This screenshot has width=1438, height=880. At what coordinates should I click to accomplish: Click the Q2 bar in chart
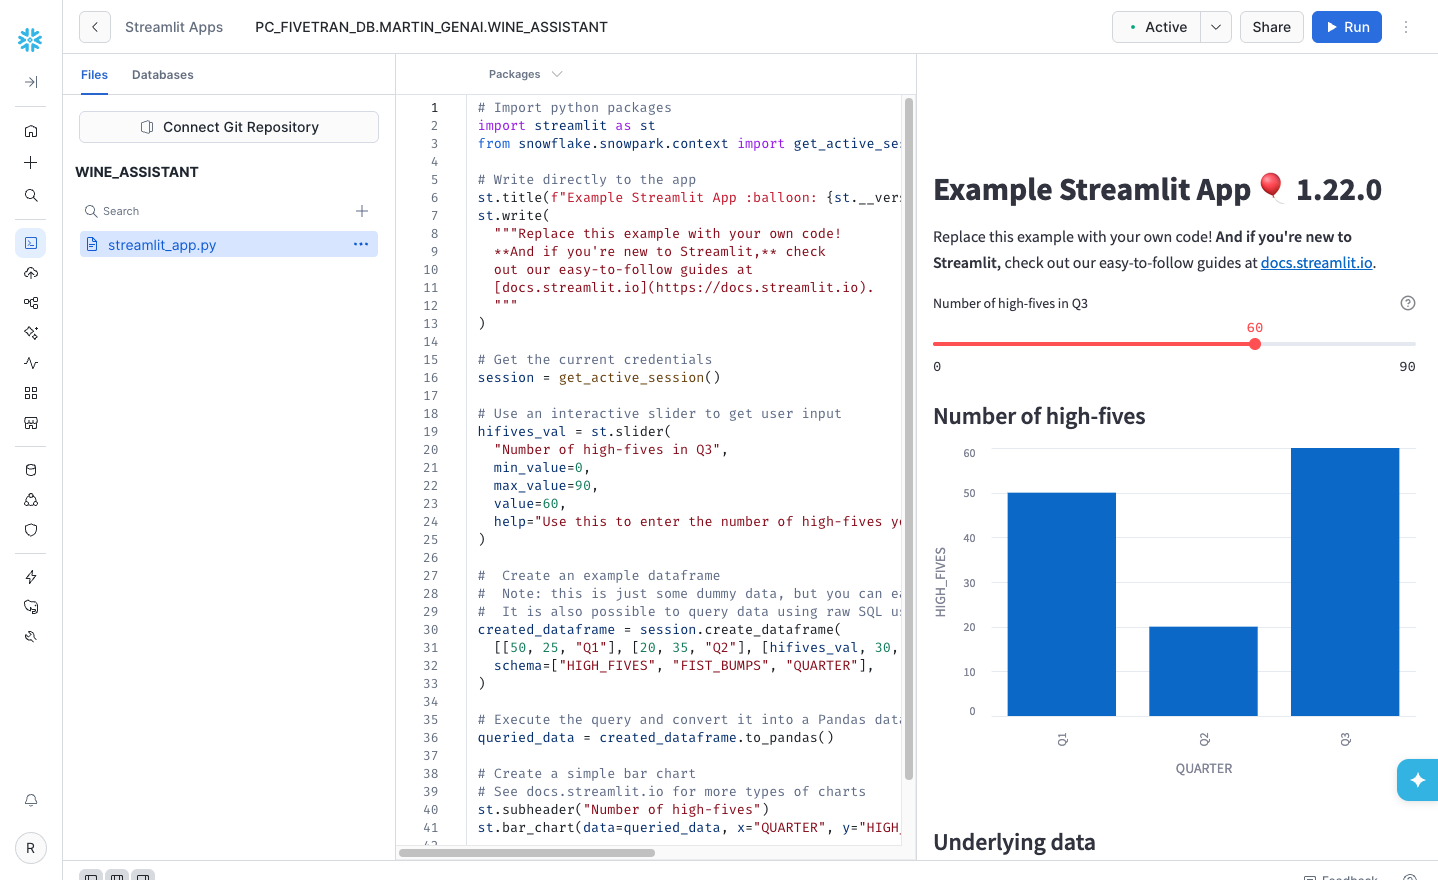coord(1203,671)
